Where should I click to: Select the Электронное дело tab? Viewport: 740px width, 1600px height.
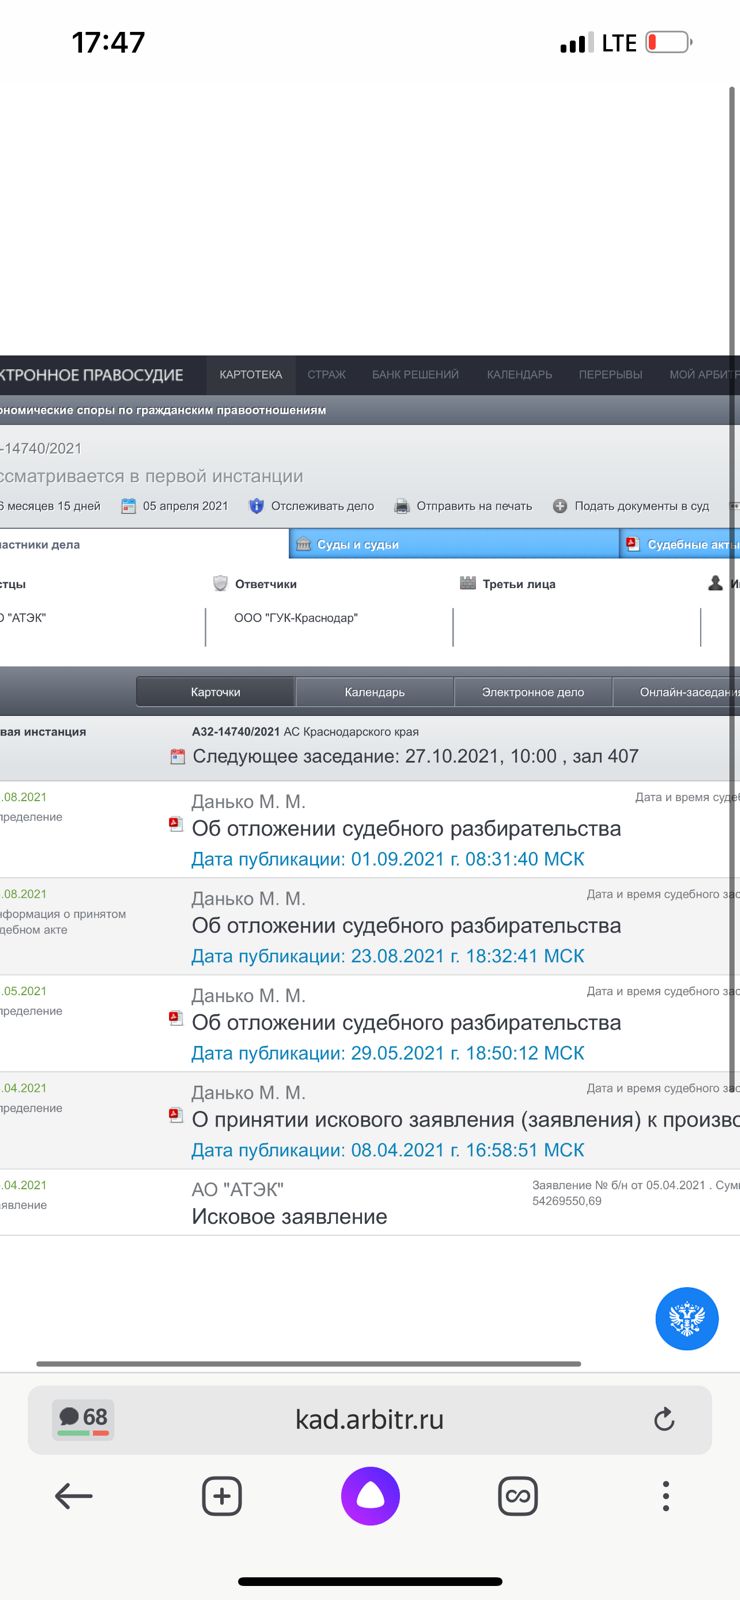[532, 692]
